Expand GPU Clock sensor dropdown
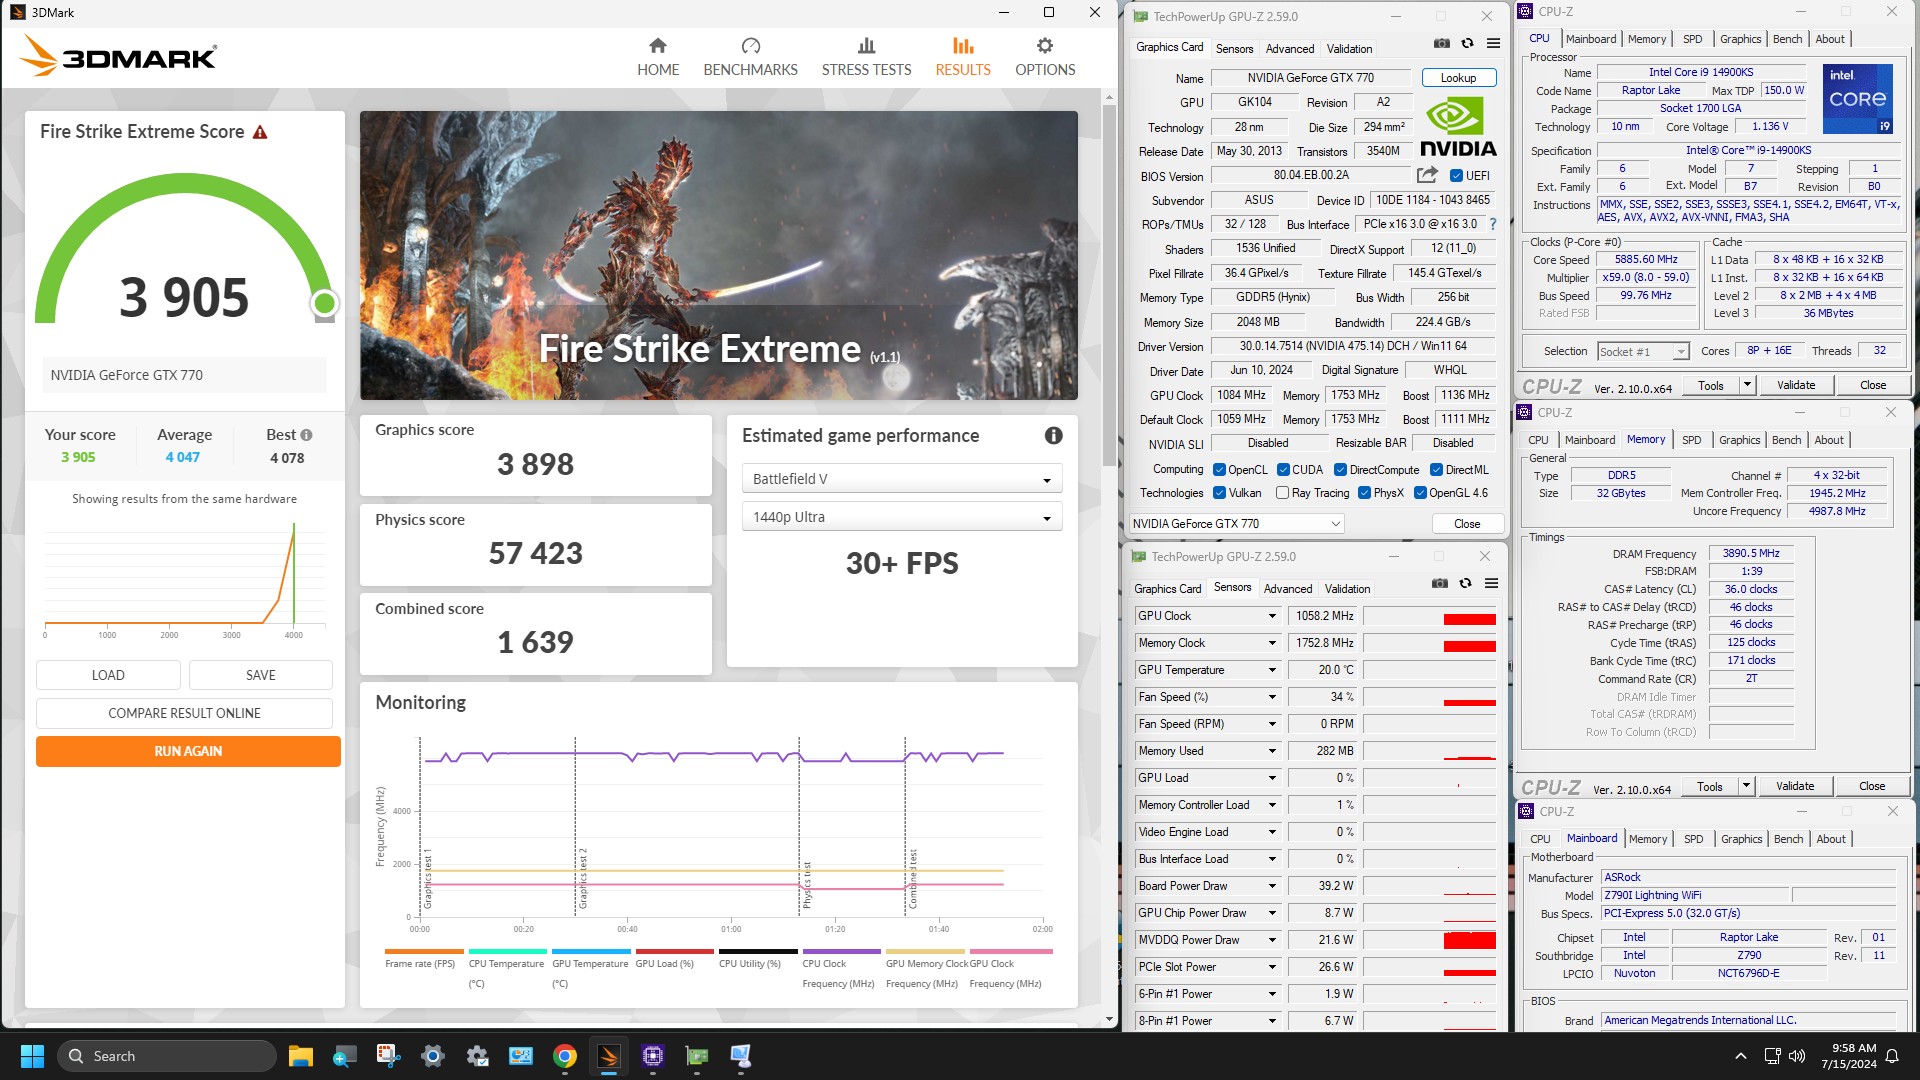Screen dimensions: 1920x1080 (1272, 616)
